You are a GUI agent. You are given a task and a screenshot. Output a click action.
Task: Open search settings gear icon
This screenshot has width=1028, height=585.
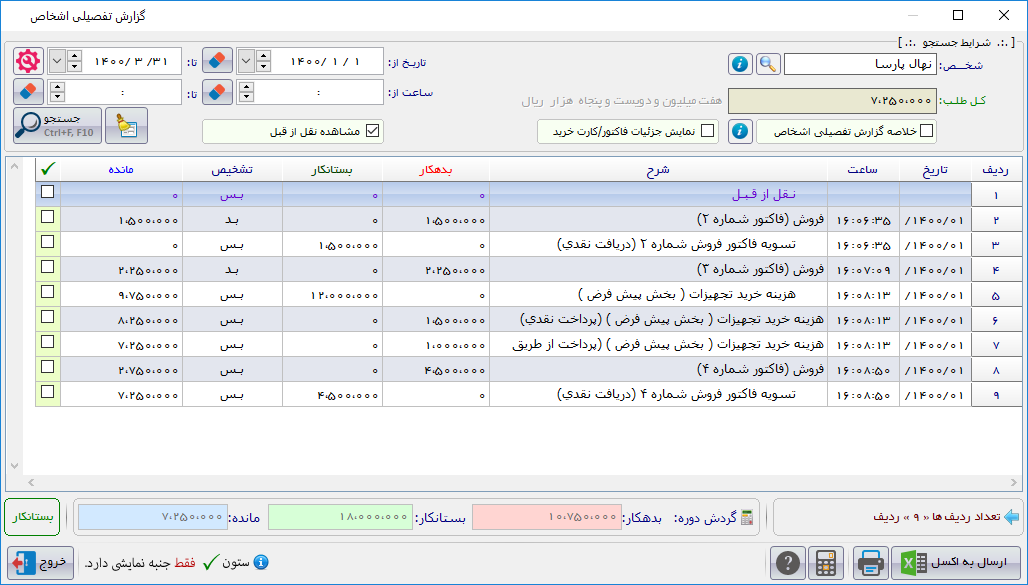click(28, 62)
